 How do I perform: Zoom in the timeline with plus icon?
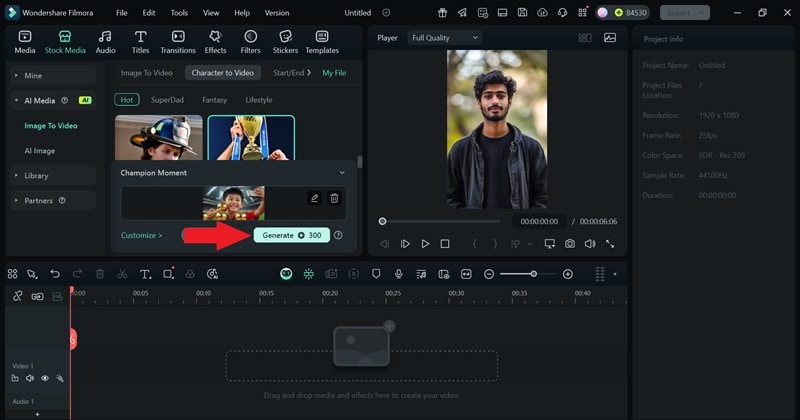pyautogui.click(x=567, y=274)
